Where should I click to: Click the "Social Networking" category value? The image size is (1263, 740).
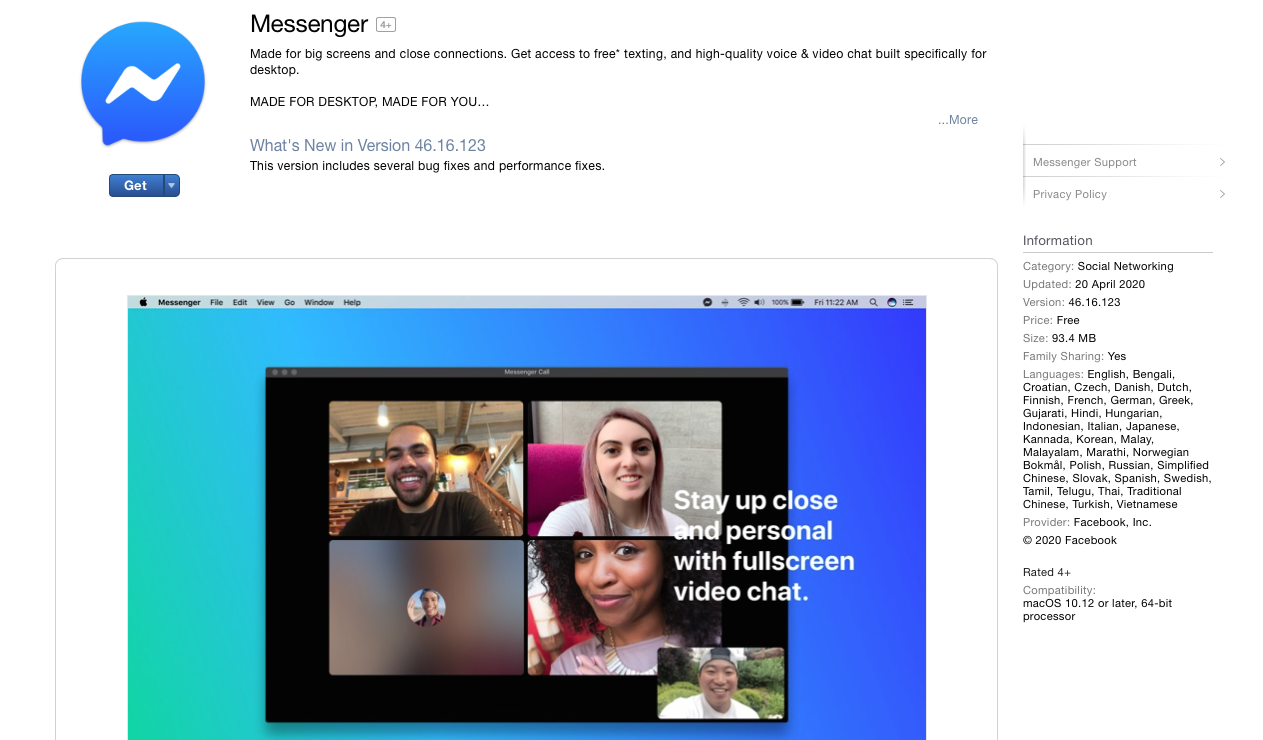[1125, 267]
